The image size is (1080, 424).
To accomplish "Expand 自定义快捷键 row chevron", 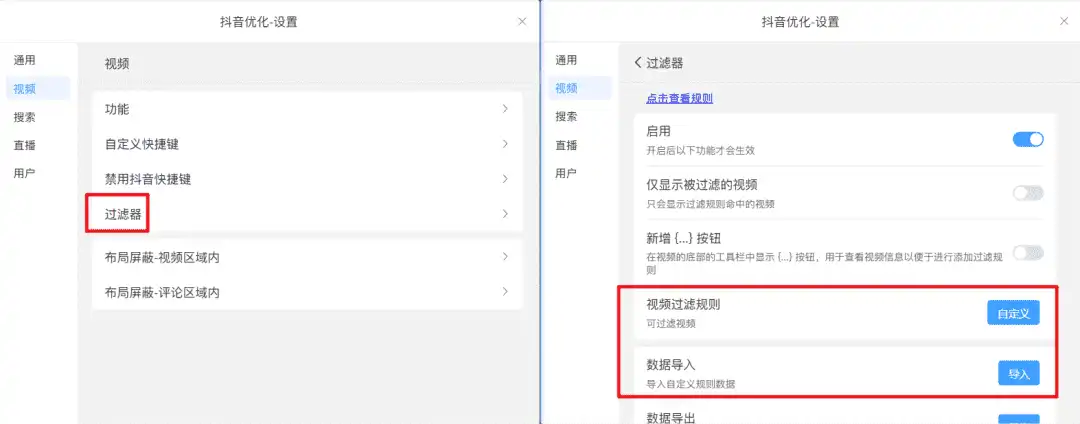I will (x=505, y=144).
